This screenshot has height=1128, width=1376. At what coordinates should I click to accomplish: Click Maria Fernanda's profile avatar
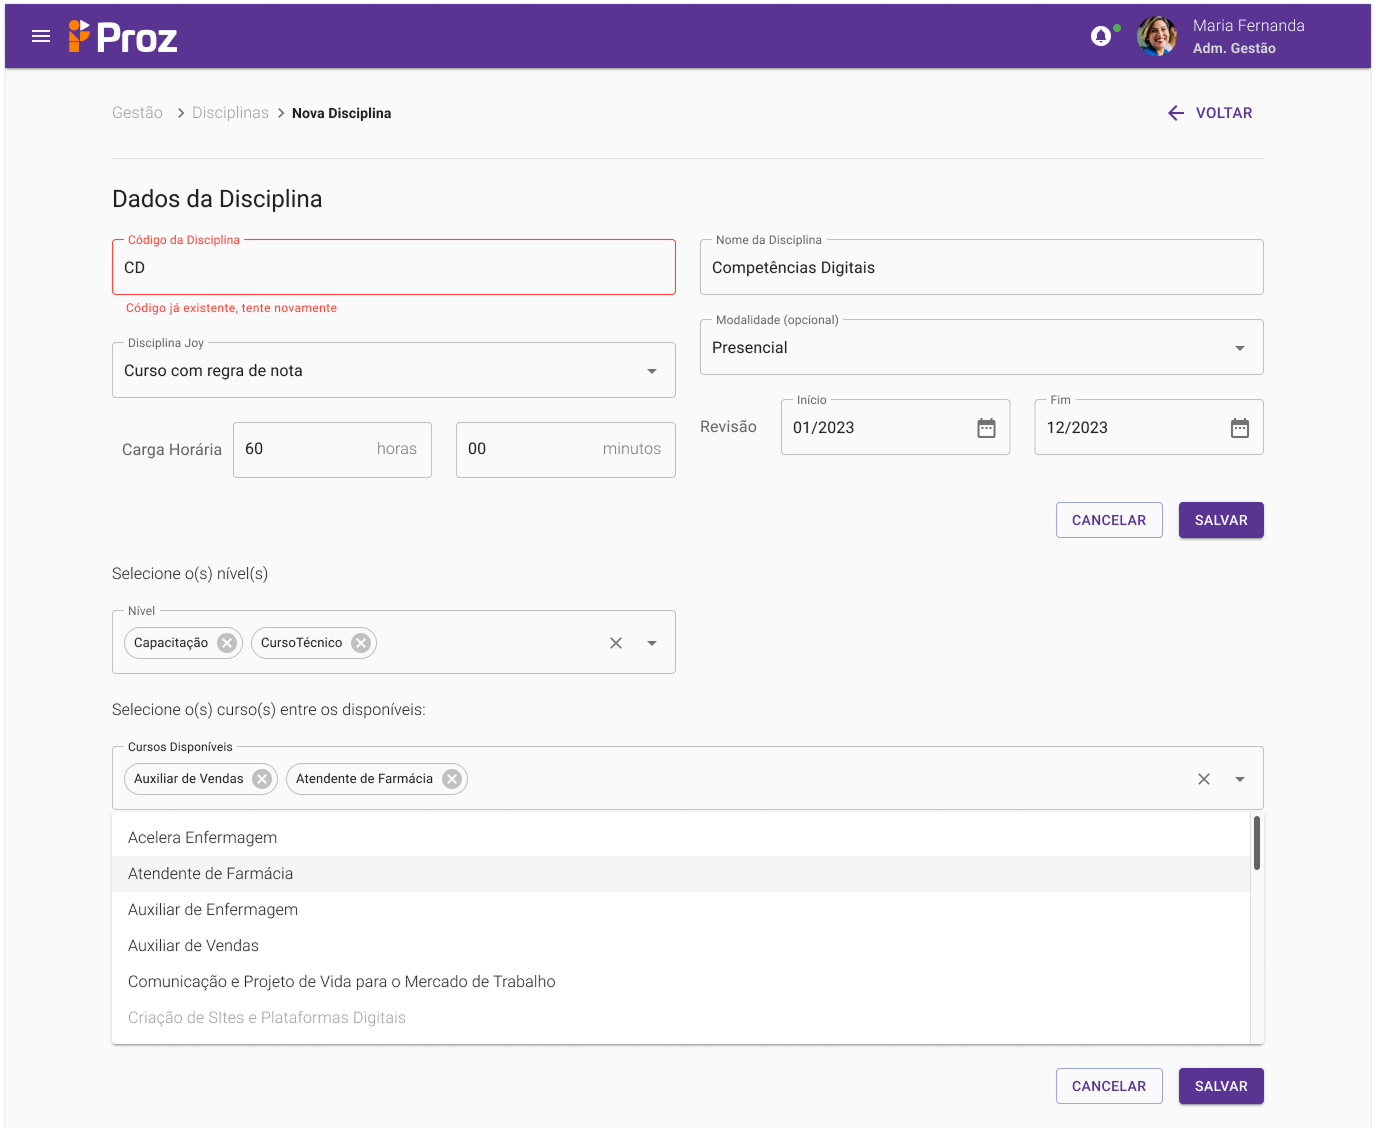click(x=1157, y=37)
